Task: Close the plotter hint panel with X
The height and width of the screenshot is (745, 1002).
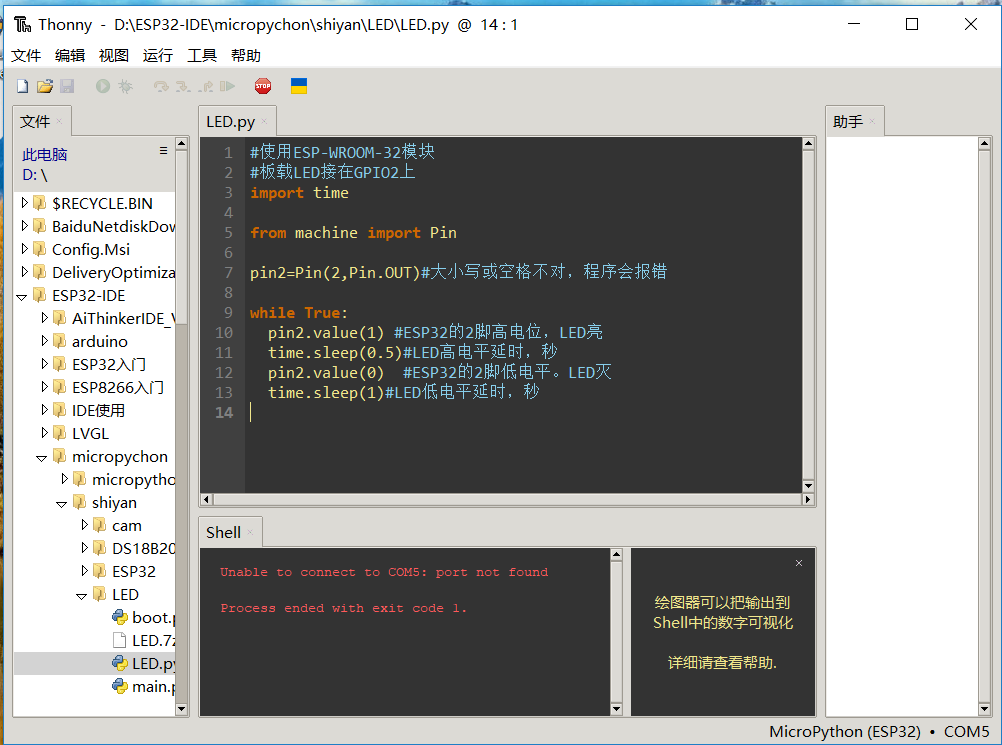Action: (798, 563)
